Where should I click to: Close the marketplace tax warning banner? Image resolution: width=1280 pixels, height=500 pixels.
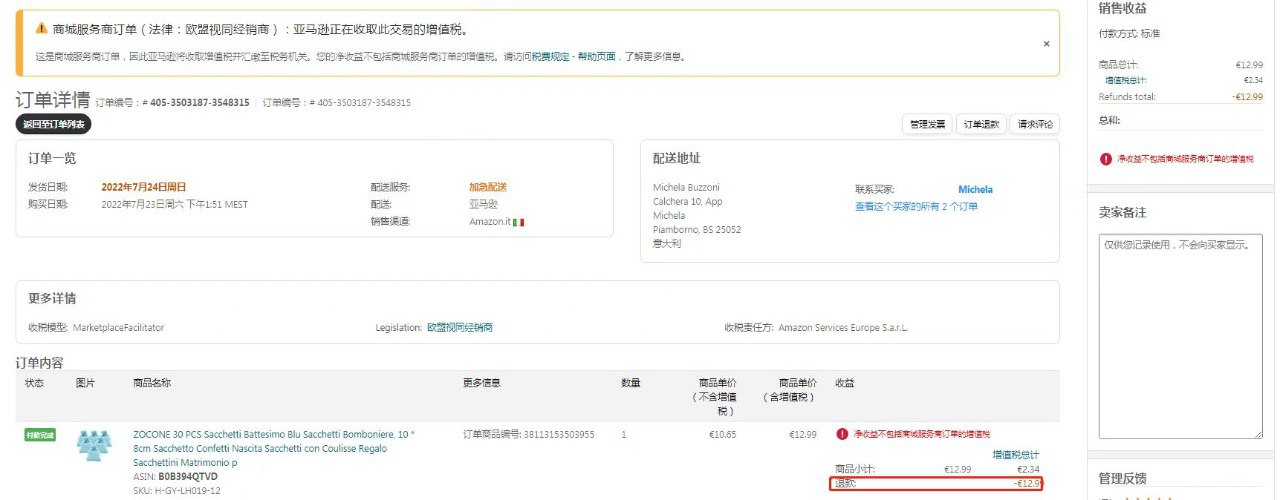click(1046, 44)
